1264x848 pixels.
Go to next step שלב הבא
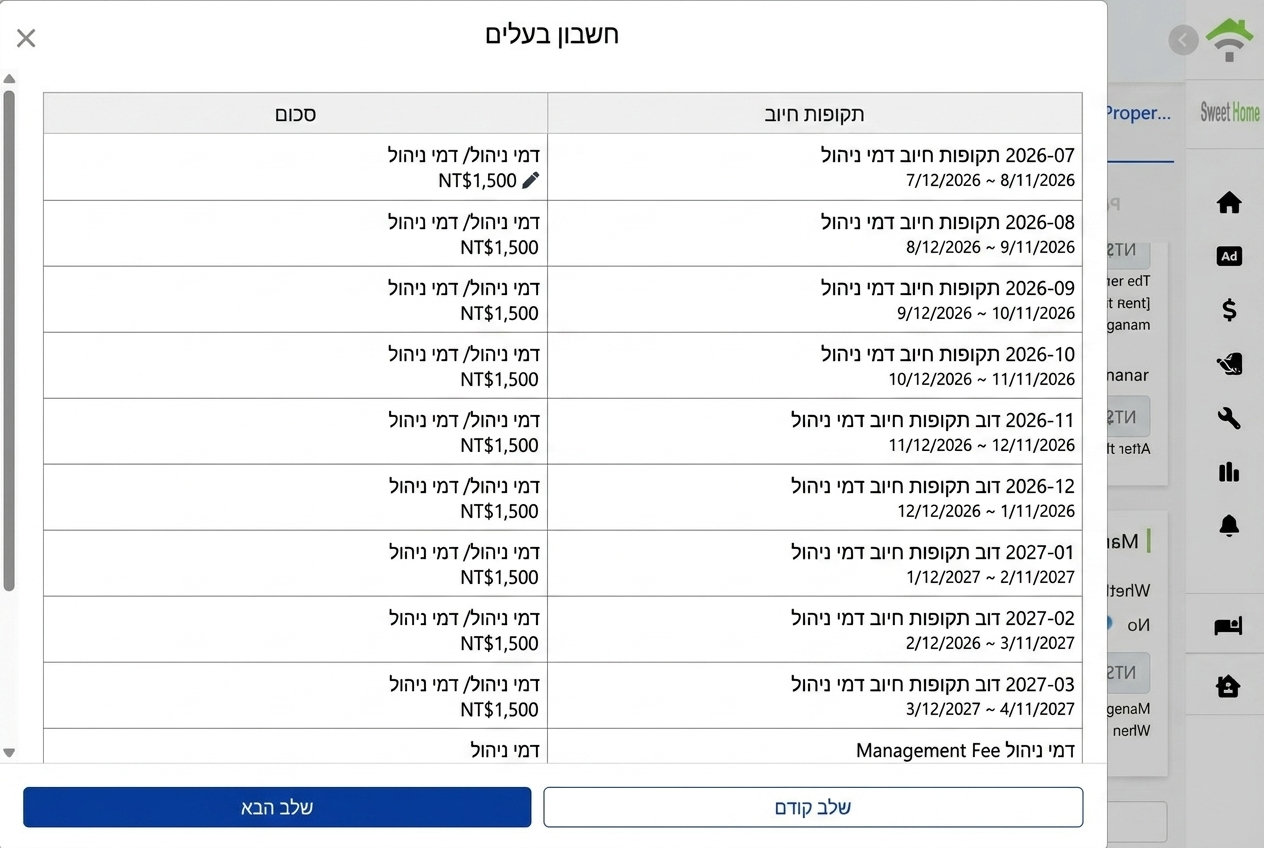point(277,807)
